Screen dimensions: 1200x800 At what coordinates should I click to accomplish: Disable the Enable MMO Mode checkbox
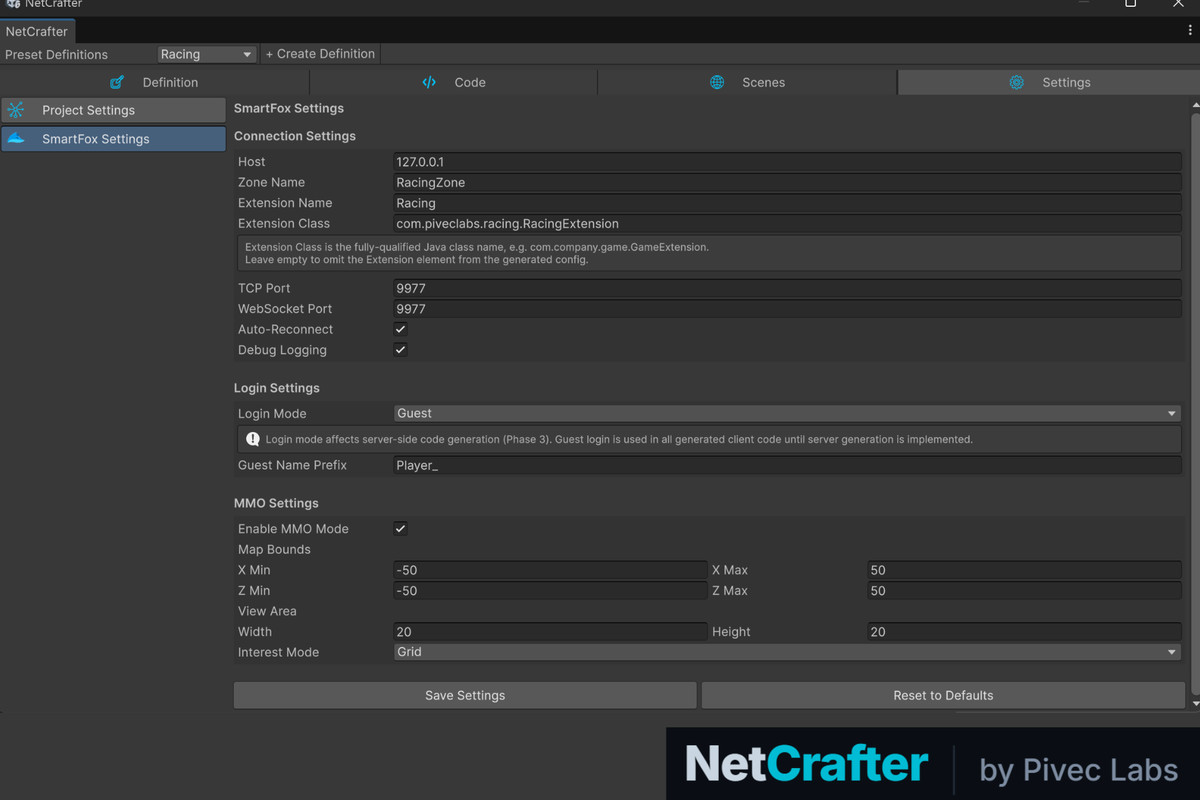click(x=400, y=528)
